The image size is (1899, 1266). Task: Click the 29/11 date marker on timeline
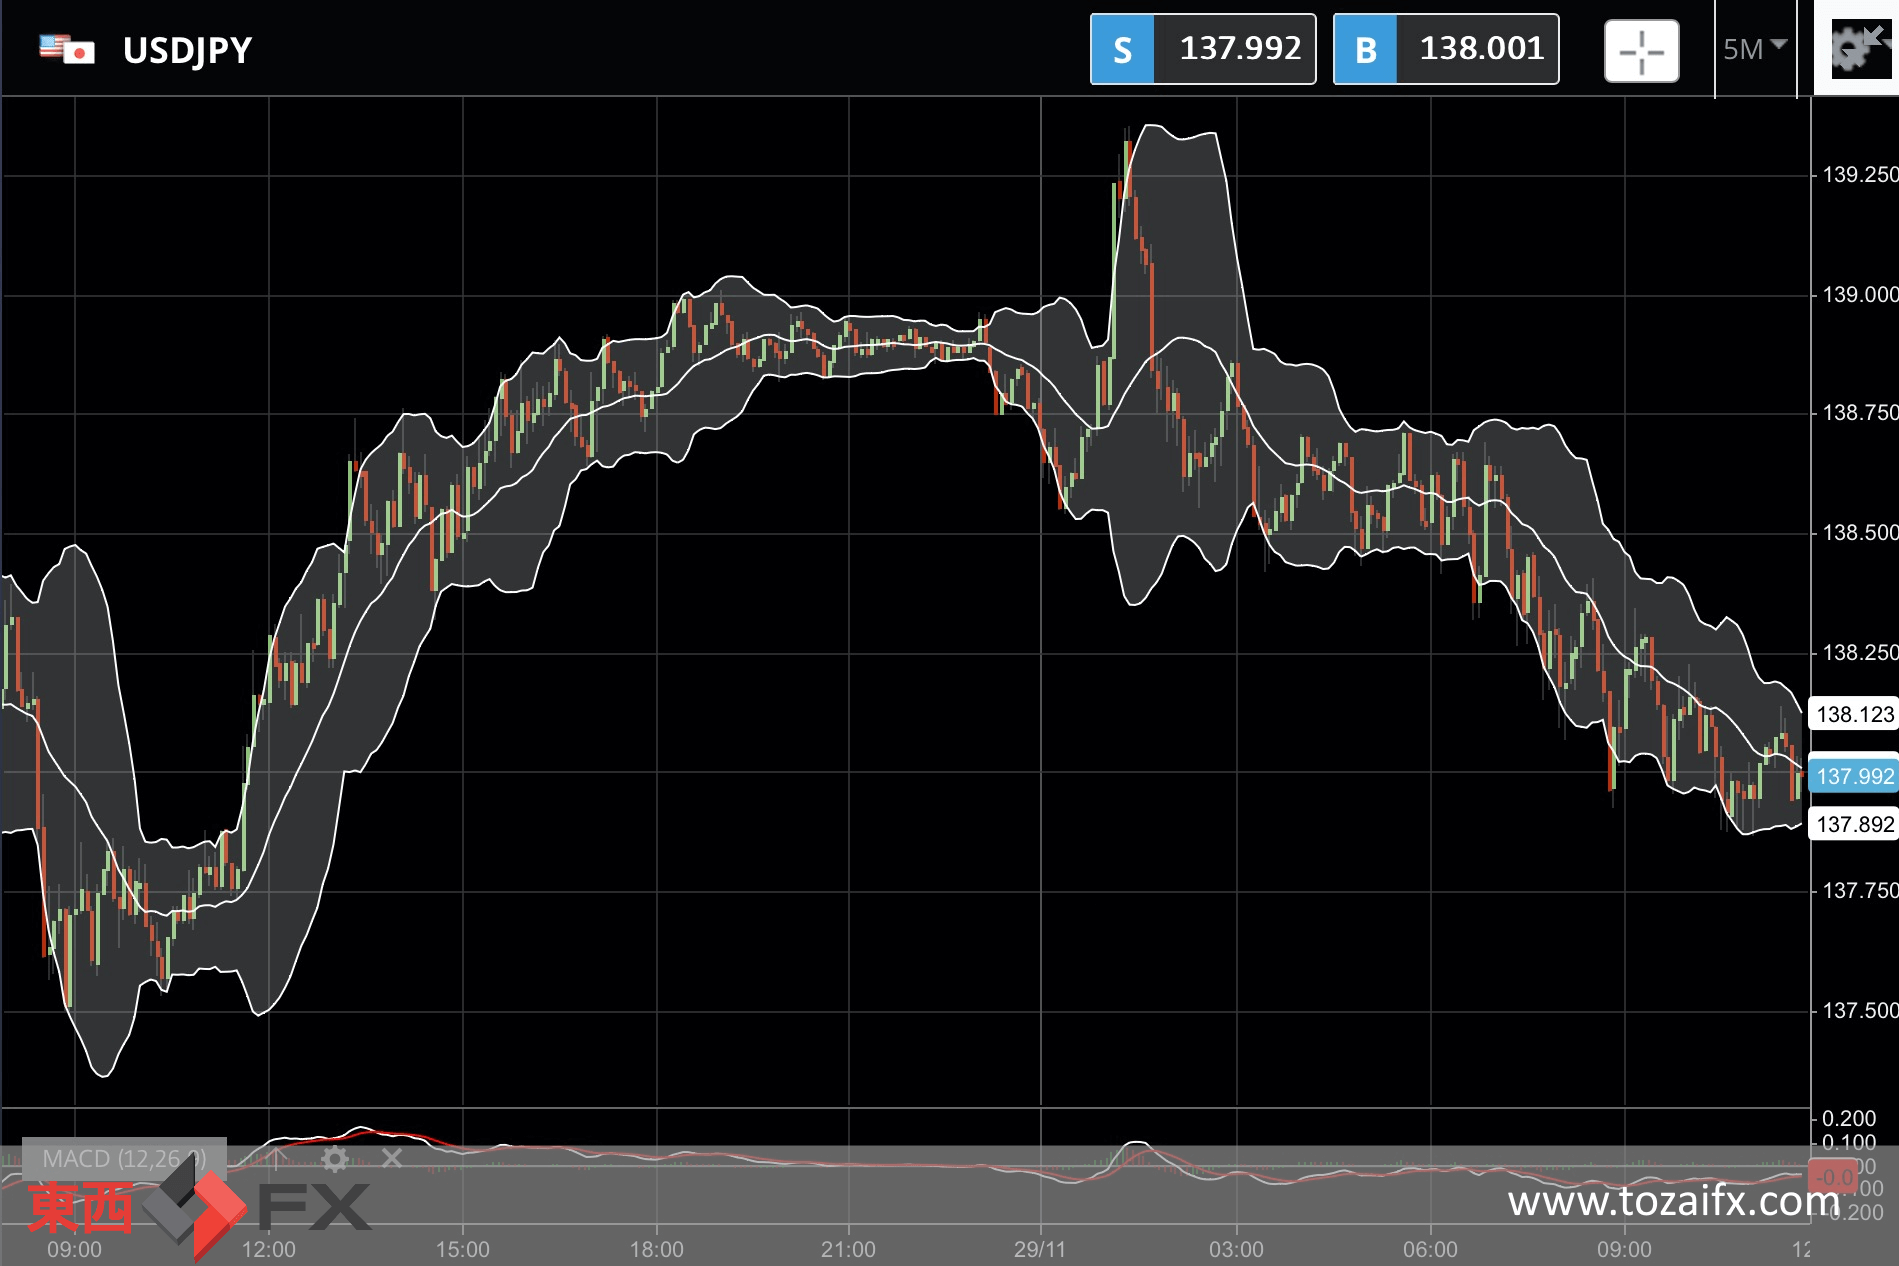(x=1040, y=1249)
